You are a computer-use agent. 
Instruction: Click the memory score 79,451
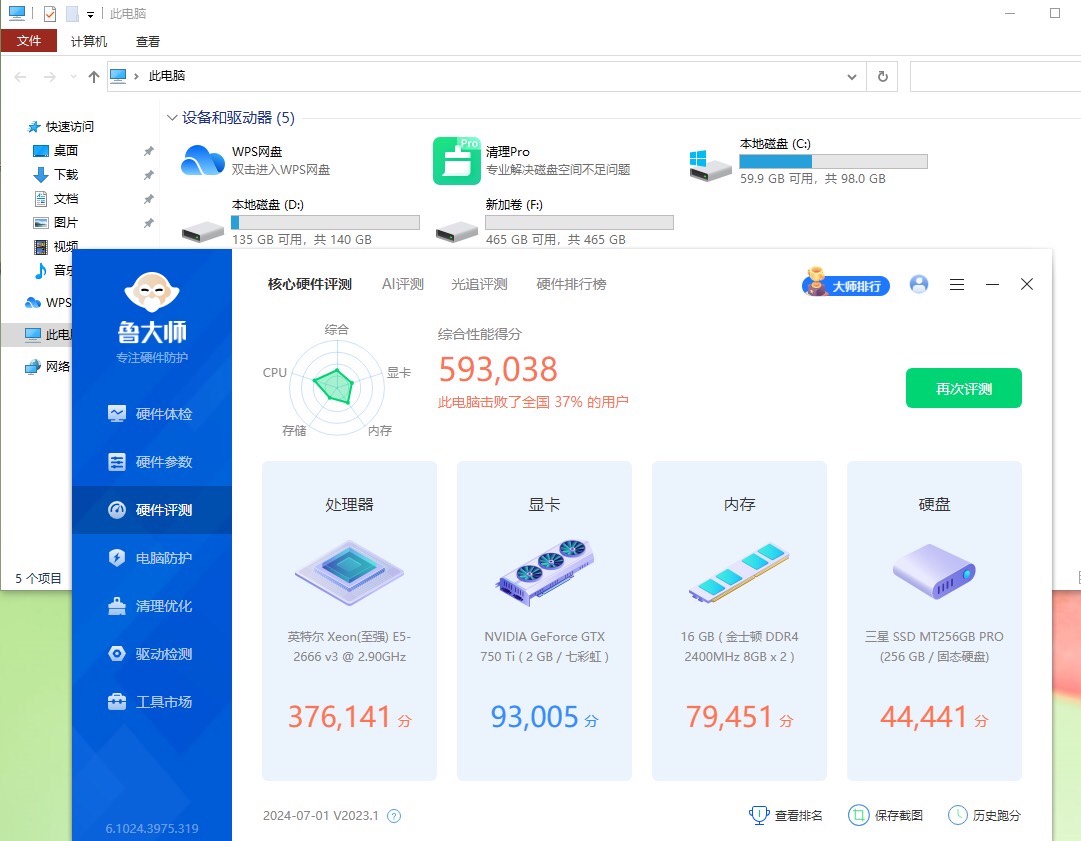[x=729, y=716]
